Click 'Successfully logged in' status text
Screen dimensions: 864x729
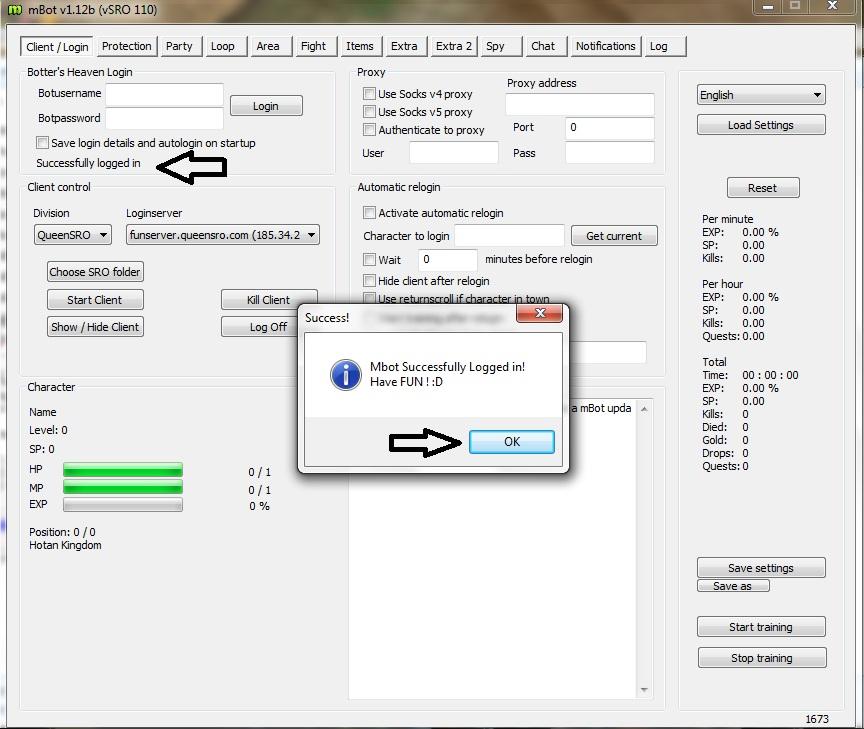tap(88, 163)
